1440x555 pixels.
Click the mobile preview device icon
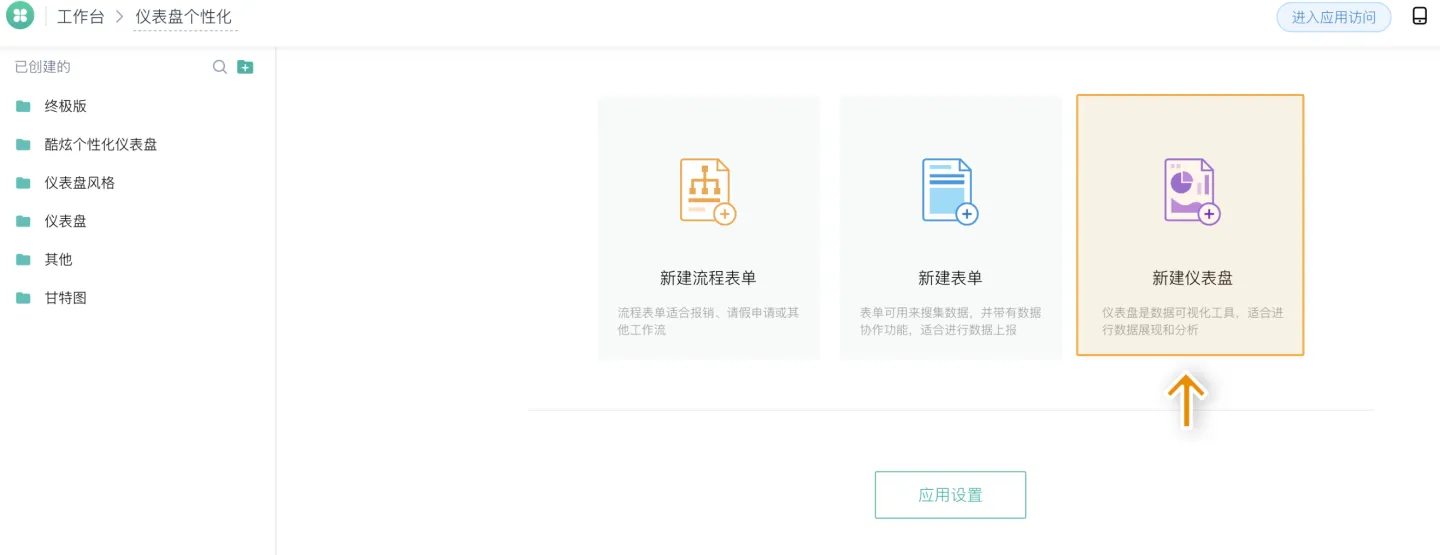(1419, 16)
